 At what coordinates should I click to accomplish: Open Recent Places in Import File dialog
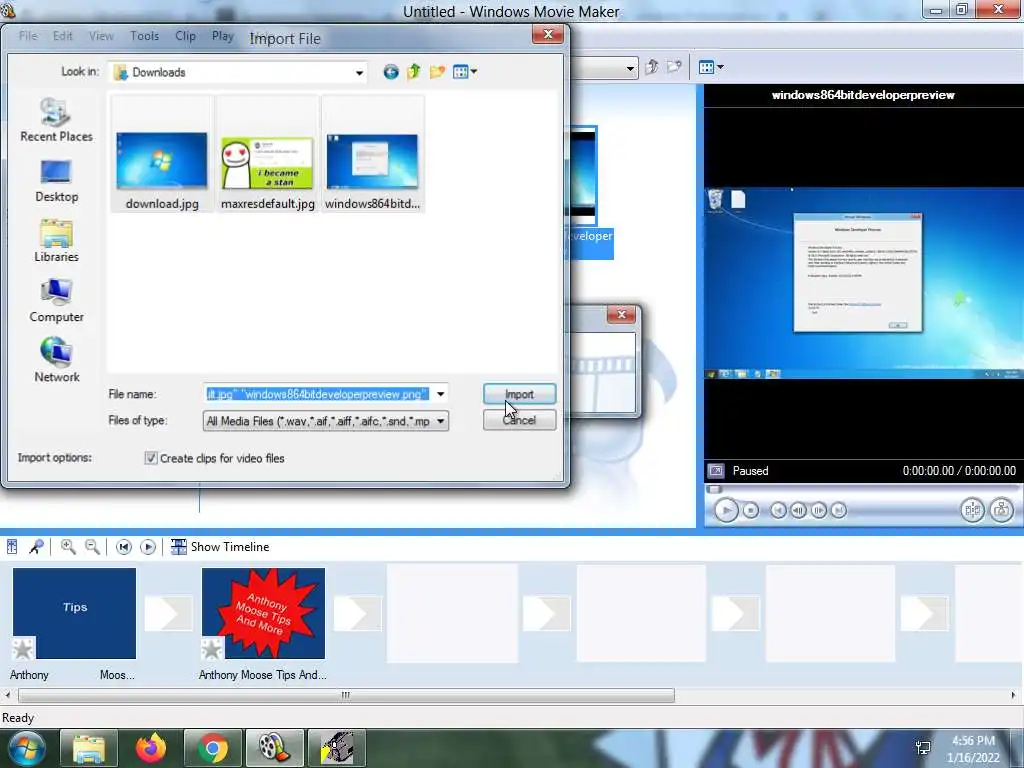pyautogui.click(x=56, y=120)
